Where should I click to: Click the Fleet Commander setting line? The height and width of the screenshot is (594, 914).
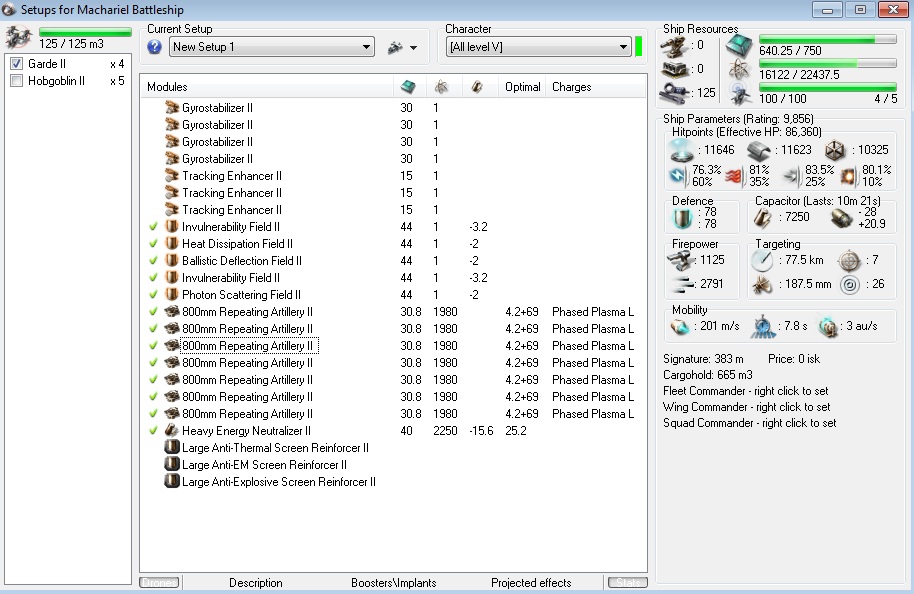pos(745,391)
